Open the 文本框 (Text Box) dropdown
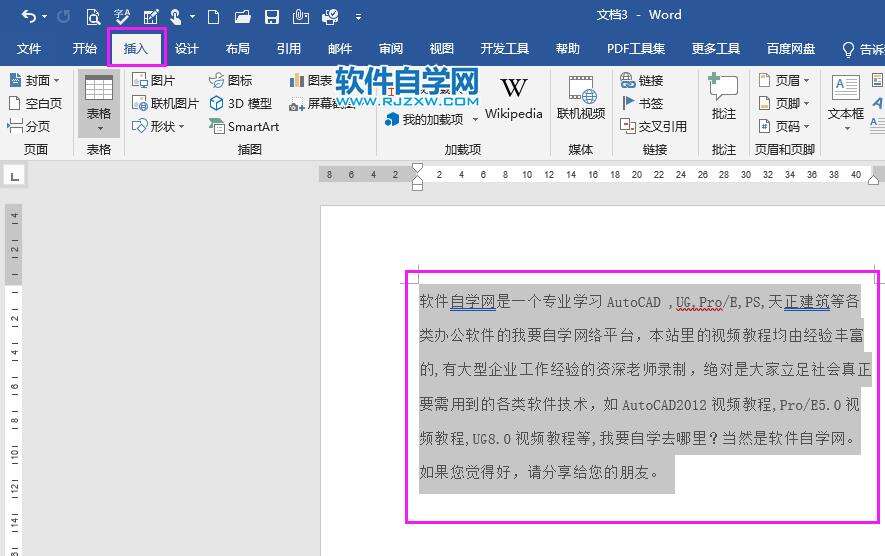 845,103
